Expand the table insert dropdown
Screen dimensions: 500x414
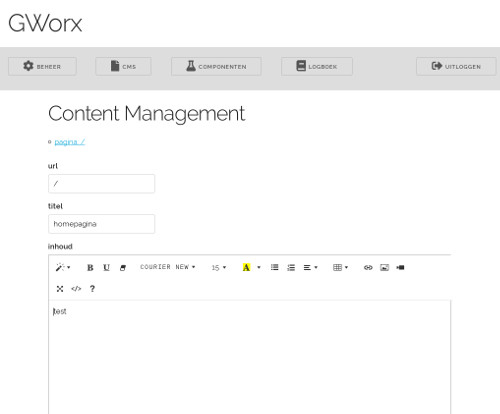[340, 267]
